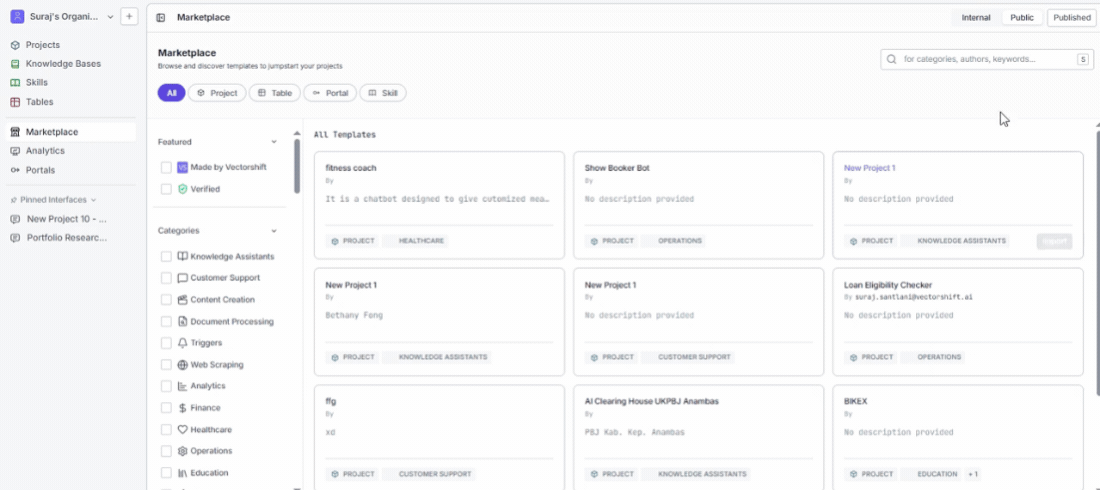Open the BIKEX template card

pos(958,437)
